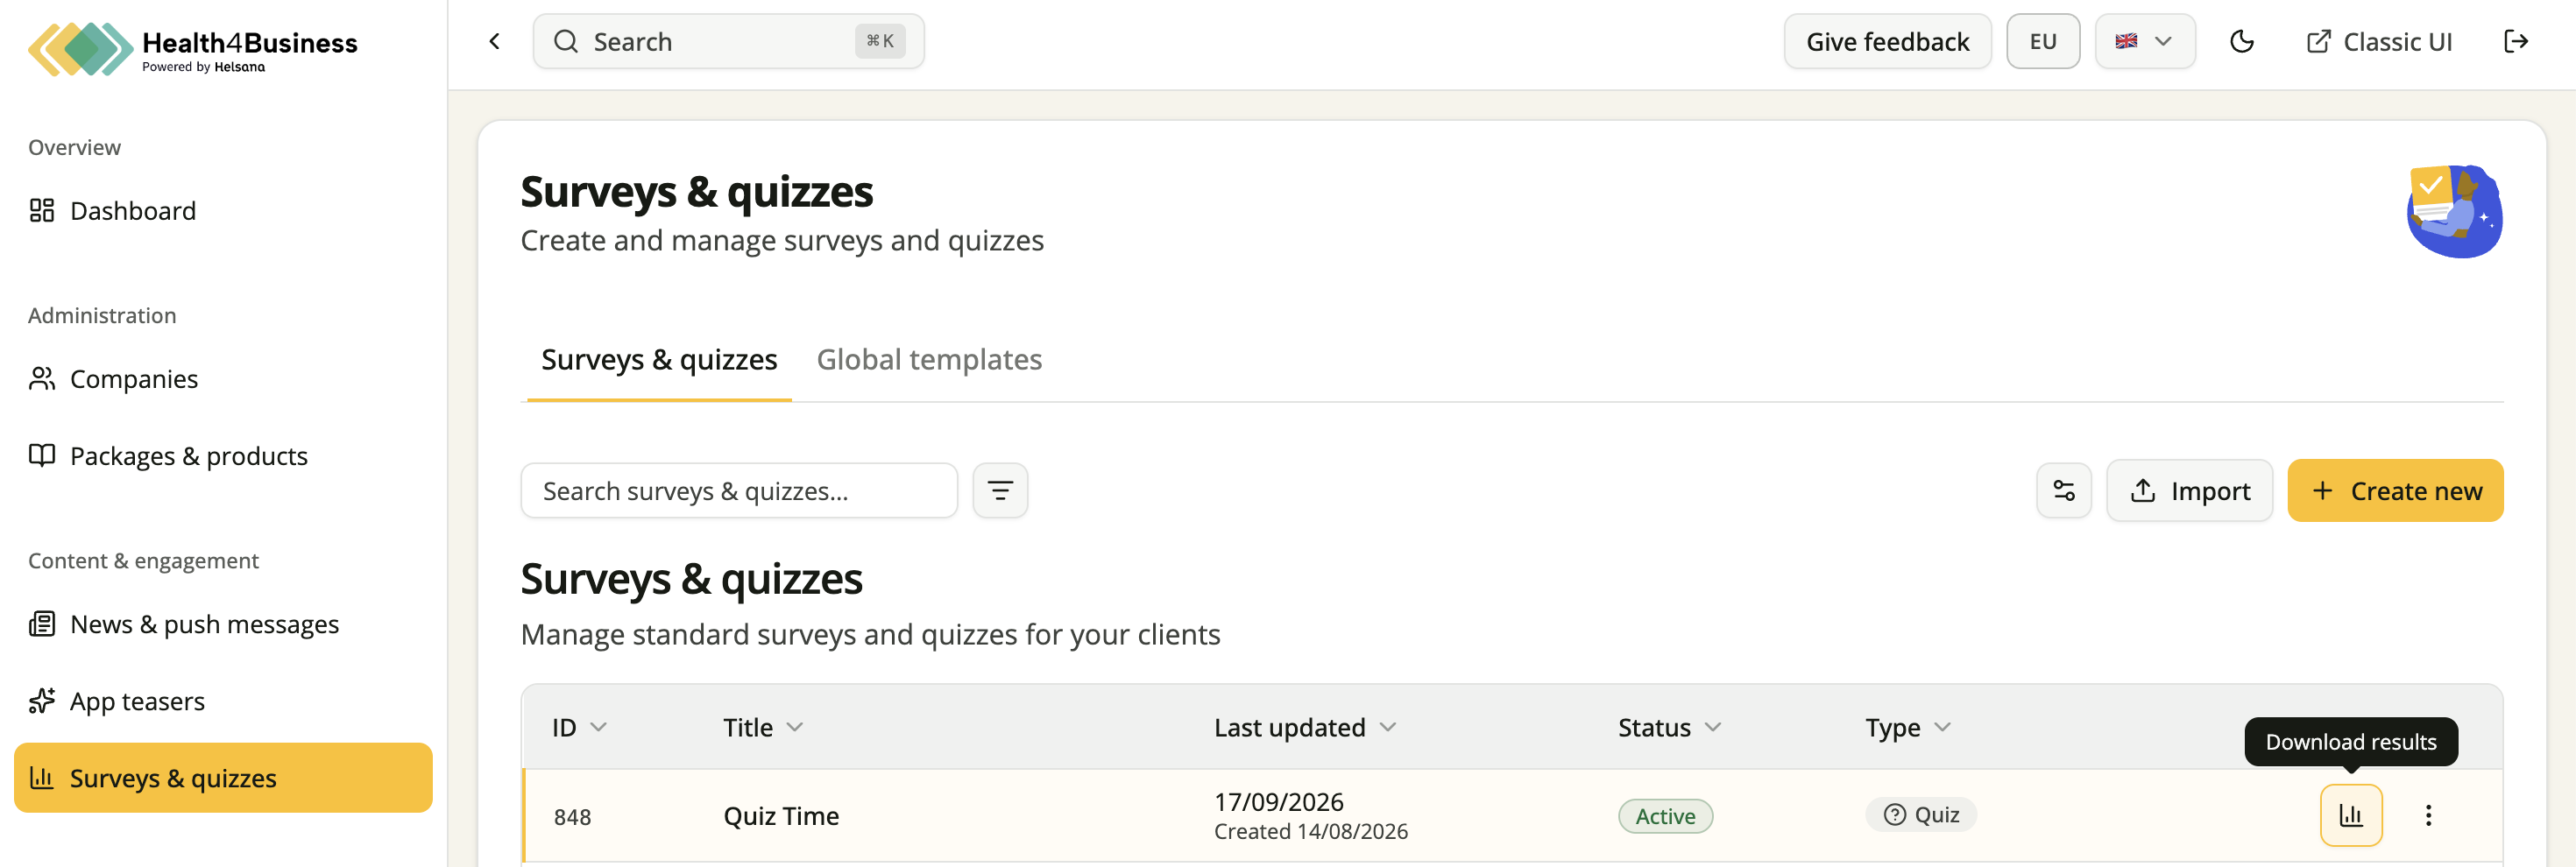
Task: Click the Download results chart icon
Action: pyautogui.click(x=2350, y=815)
